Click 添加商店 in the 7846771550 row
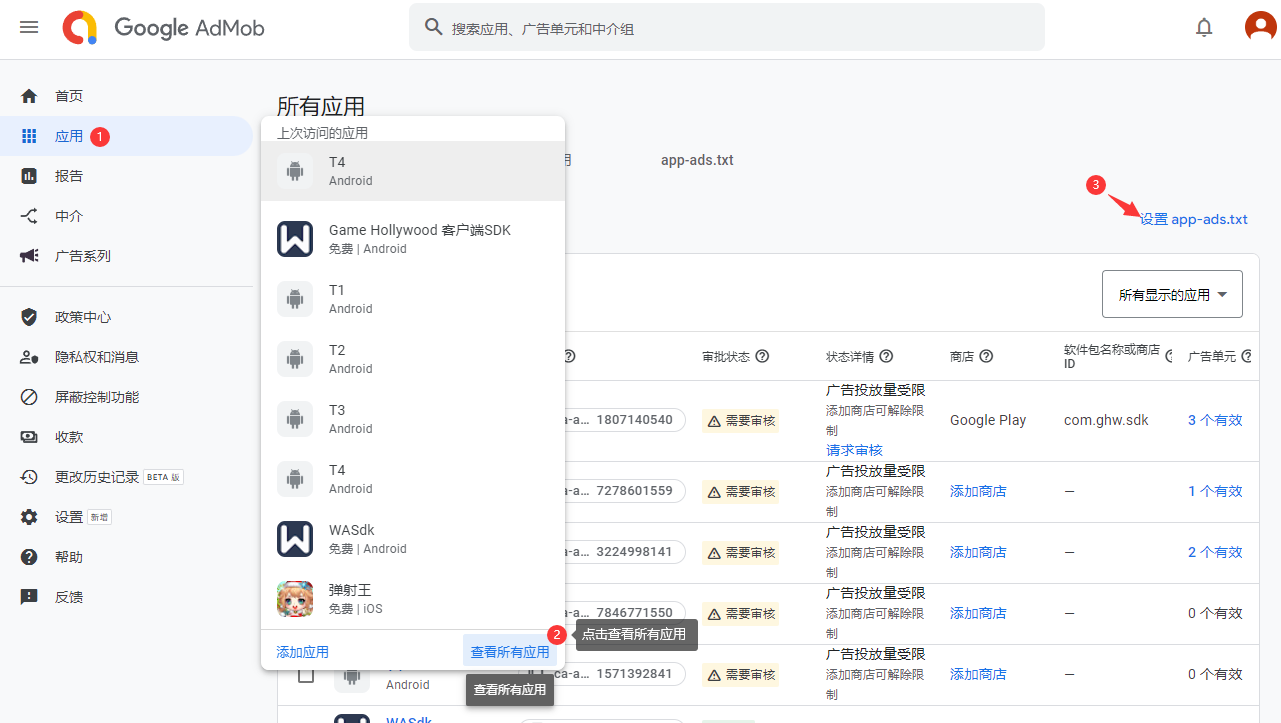The height and width of the screenshot is (723, 1281). [x=978, y=613]
